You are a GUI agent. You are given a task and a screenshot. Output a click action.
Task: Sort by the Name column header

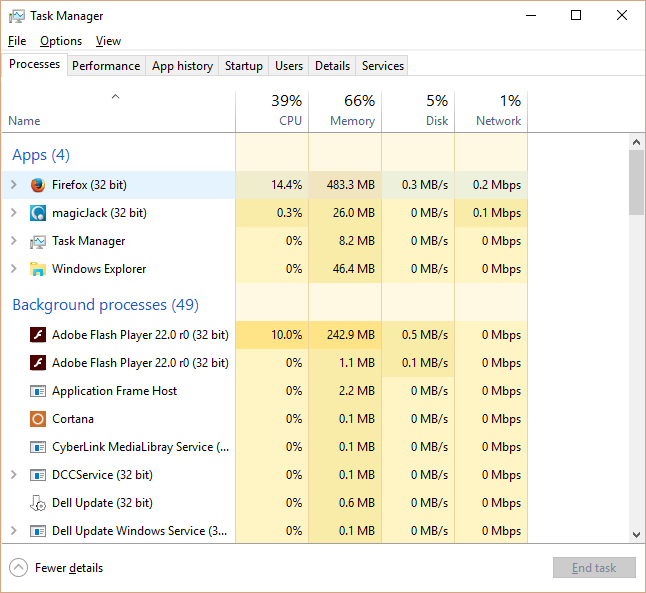pos(119,111)
